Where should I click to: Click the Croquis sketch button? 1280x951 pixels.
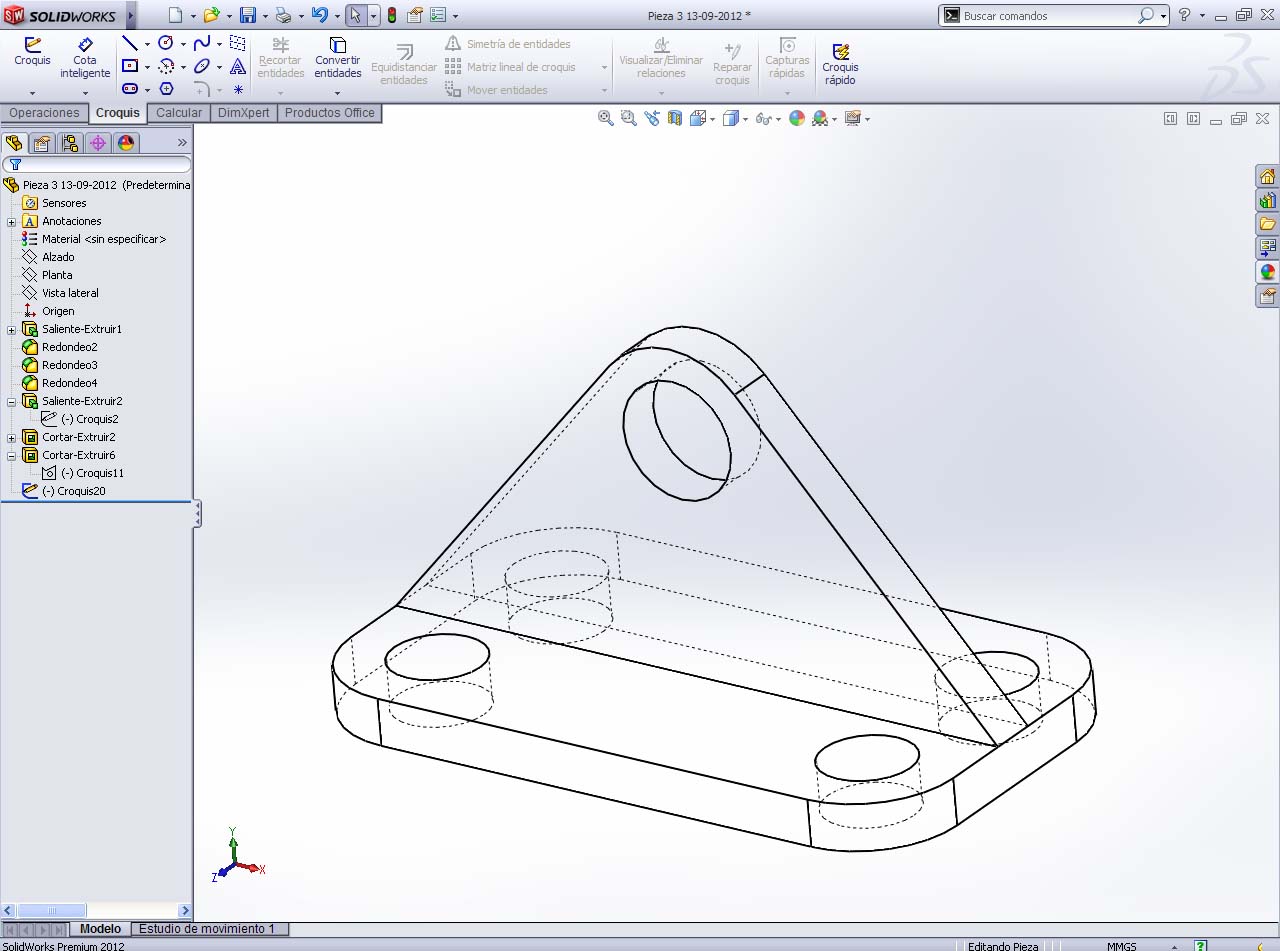[32, 52]
